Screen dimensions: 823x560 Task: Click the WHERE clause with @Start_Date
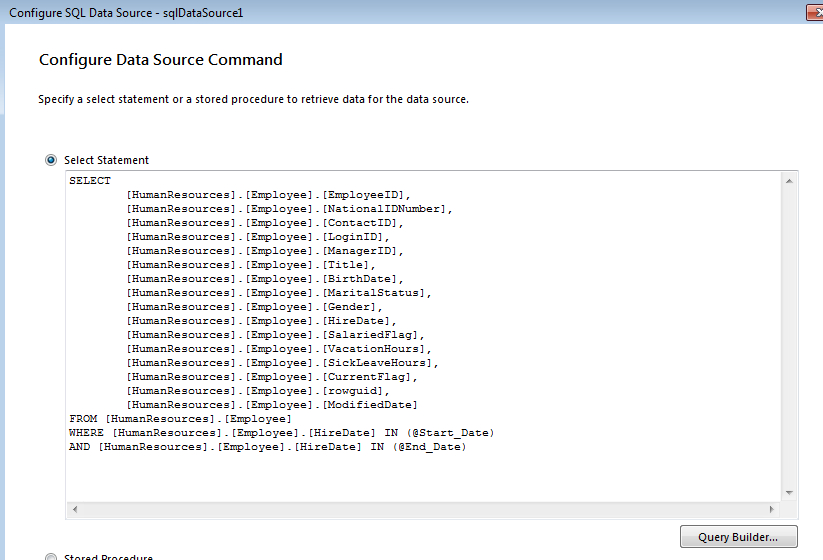coord(282,433)
